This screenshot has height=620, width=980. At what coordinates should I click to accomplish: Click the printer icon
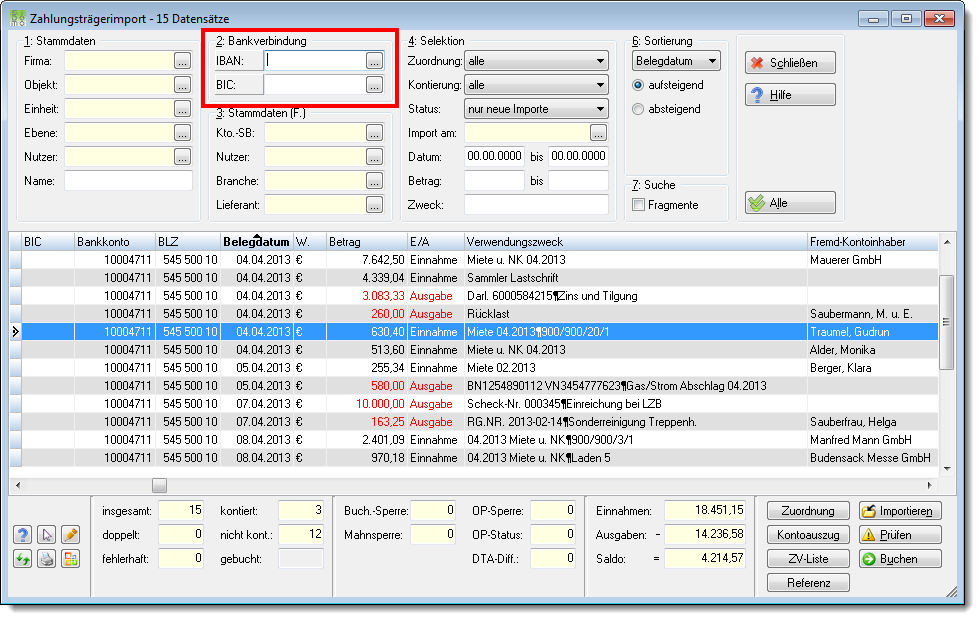pos(47,559)
